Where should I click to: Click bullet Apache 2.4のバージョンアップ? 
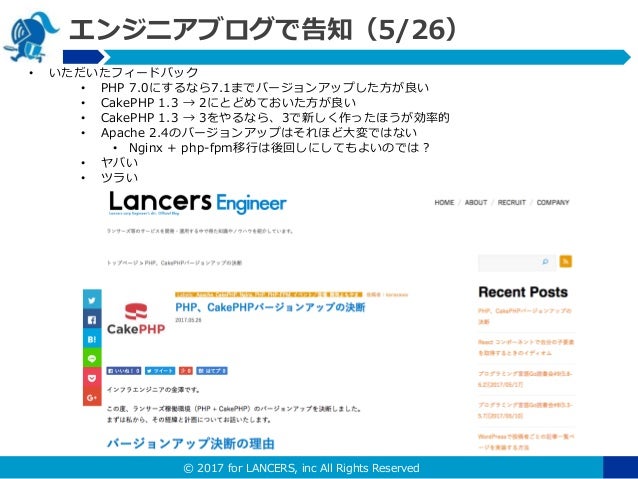259,133
